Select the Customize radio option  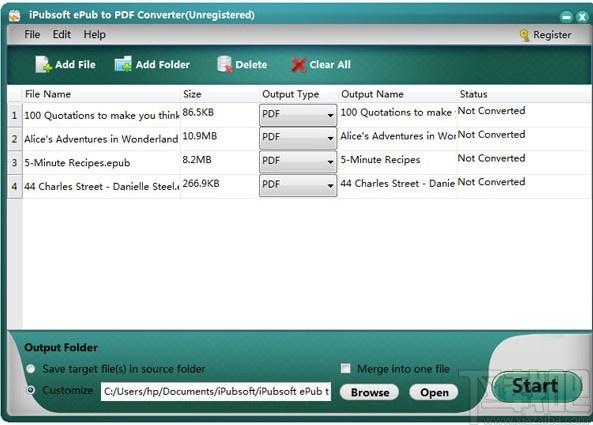pyautogui.click(x=31, y=390)
